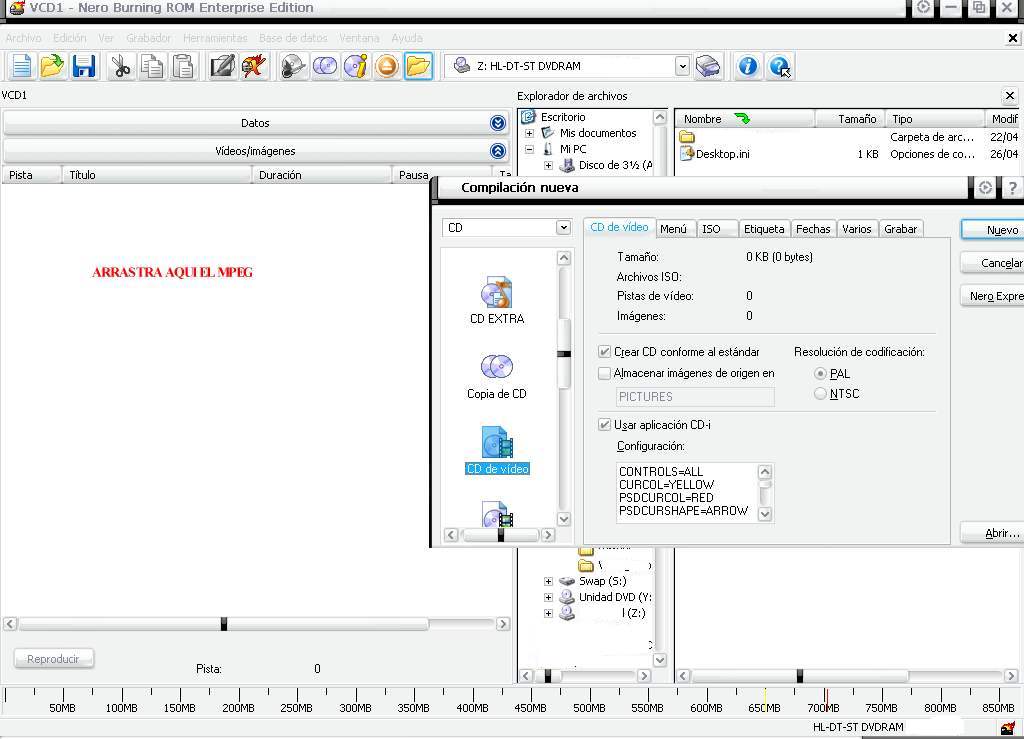Open the Etiqueta tab
The image size is (1024, 739).
point(764,229)
